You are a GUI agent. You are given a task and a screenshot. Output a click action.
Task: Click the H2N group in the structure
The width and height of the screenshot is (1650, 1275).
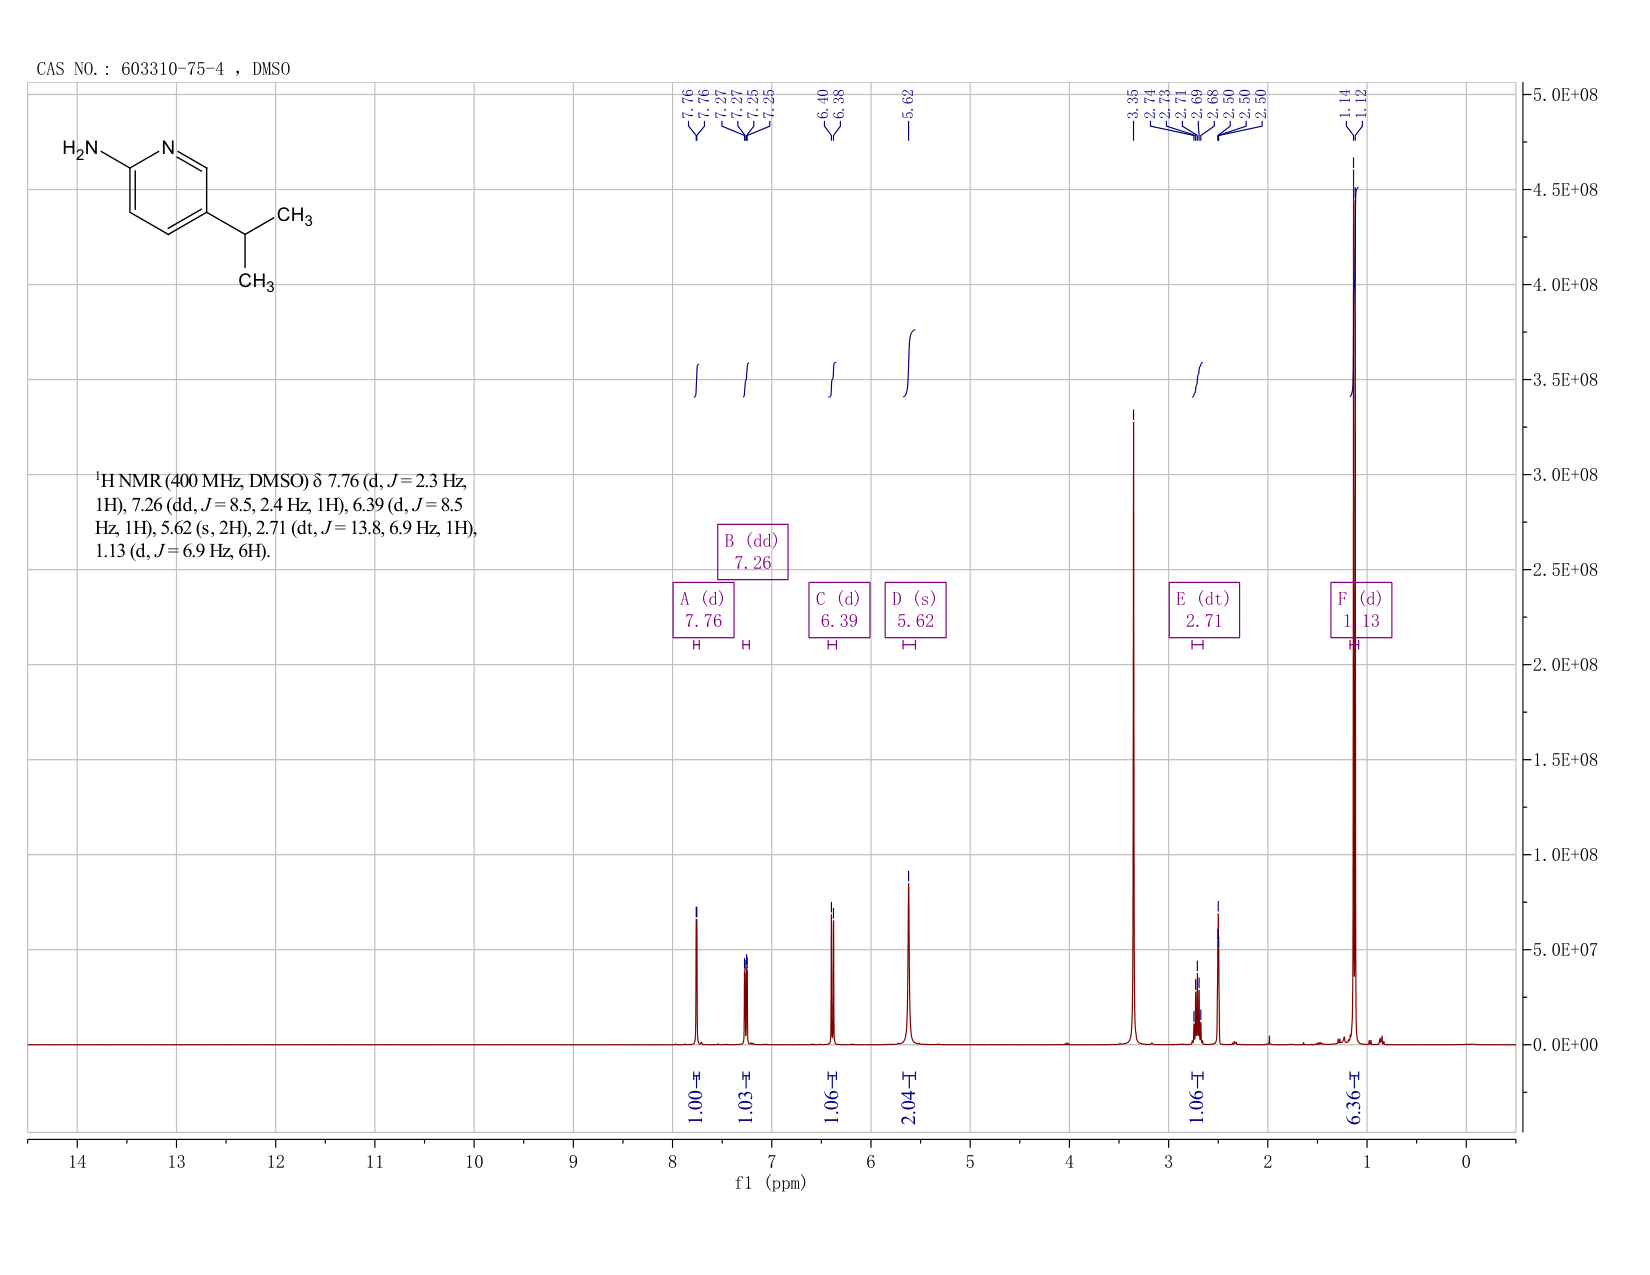pyautogui.click(x=80, y=149)
